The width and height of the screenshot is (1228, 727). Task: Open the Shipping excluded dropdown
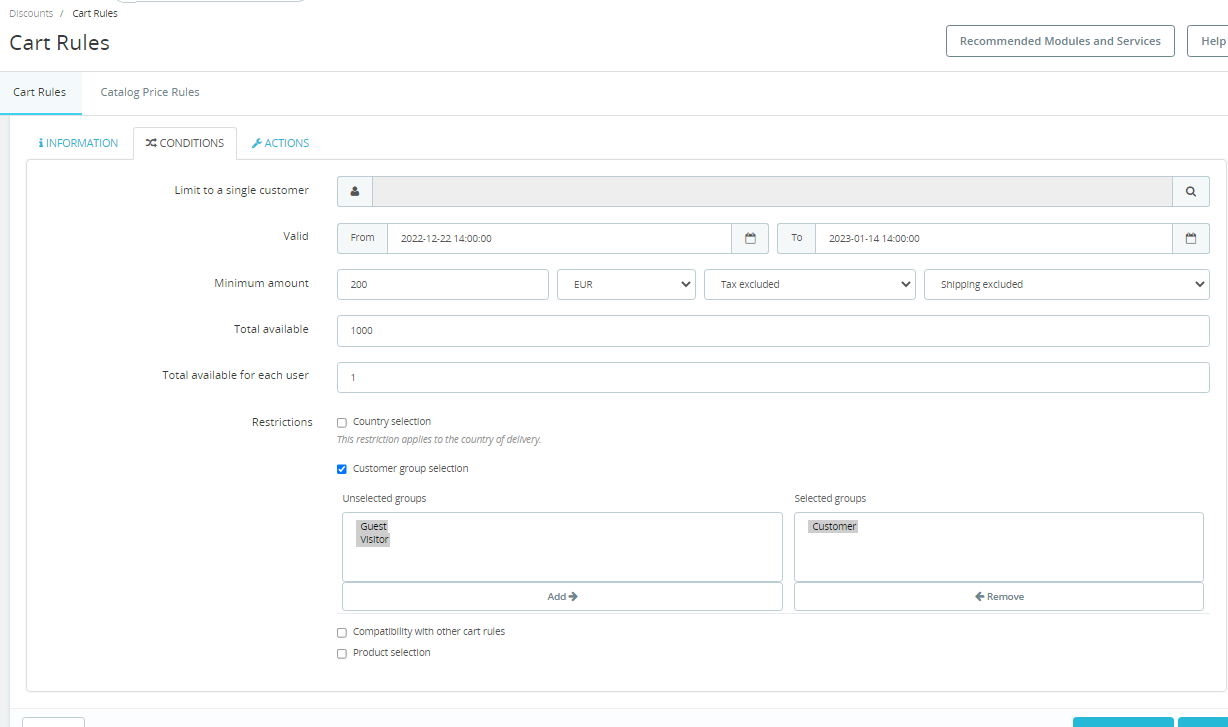pyautogui.click(x=1067, y=284)
